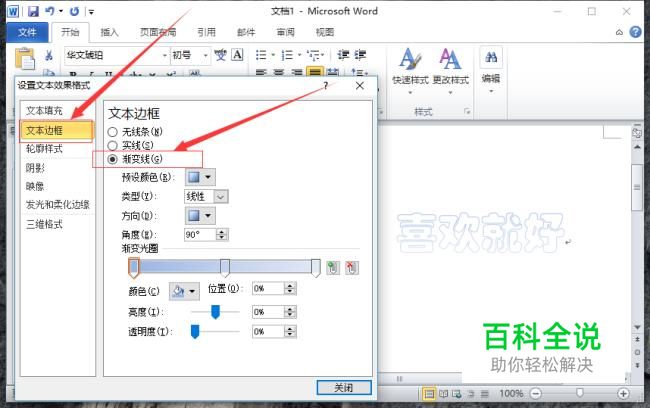Click the character border A icon
The width and height of the screenshot is (650, 408).
238,55
